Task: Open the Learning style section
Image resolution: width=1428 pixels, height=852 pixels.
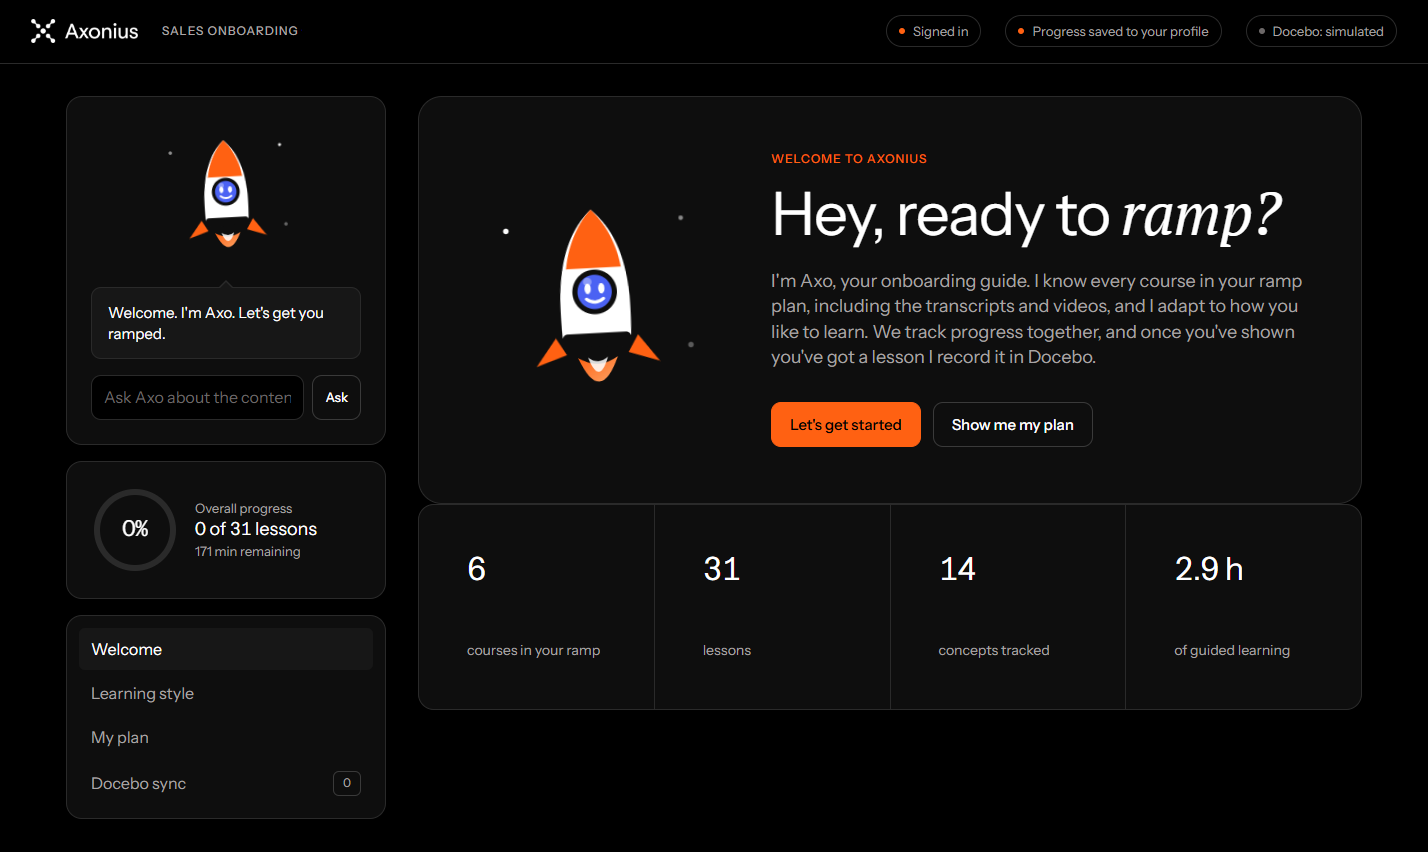Action: 226,693
